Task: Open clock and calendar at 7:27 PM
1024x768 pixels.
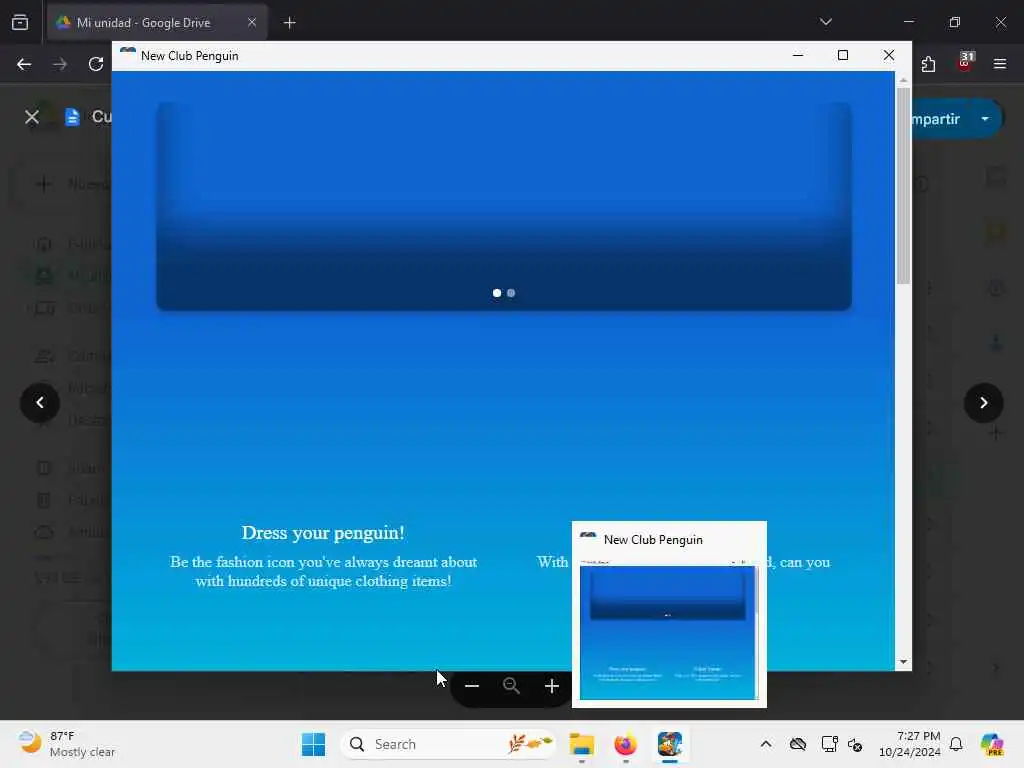Action: click(909, 744)
